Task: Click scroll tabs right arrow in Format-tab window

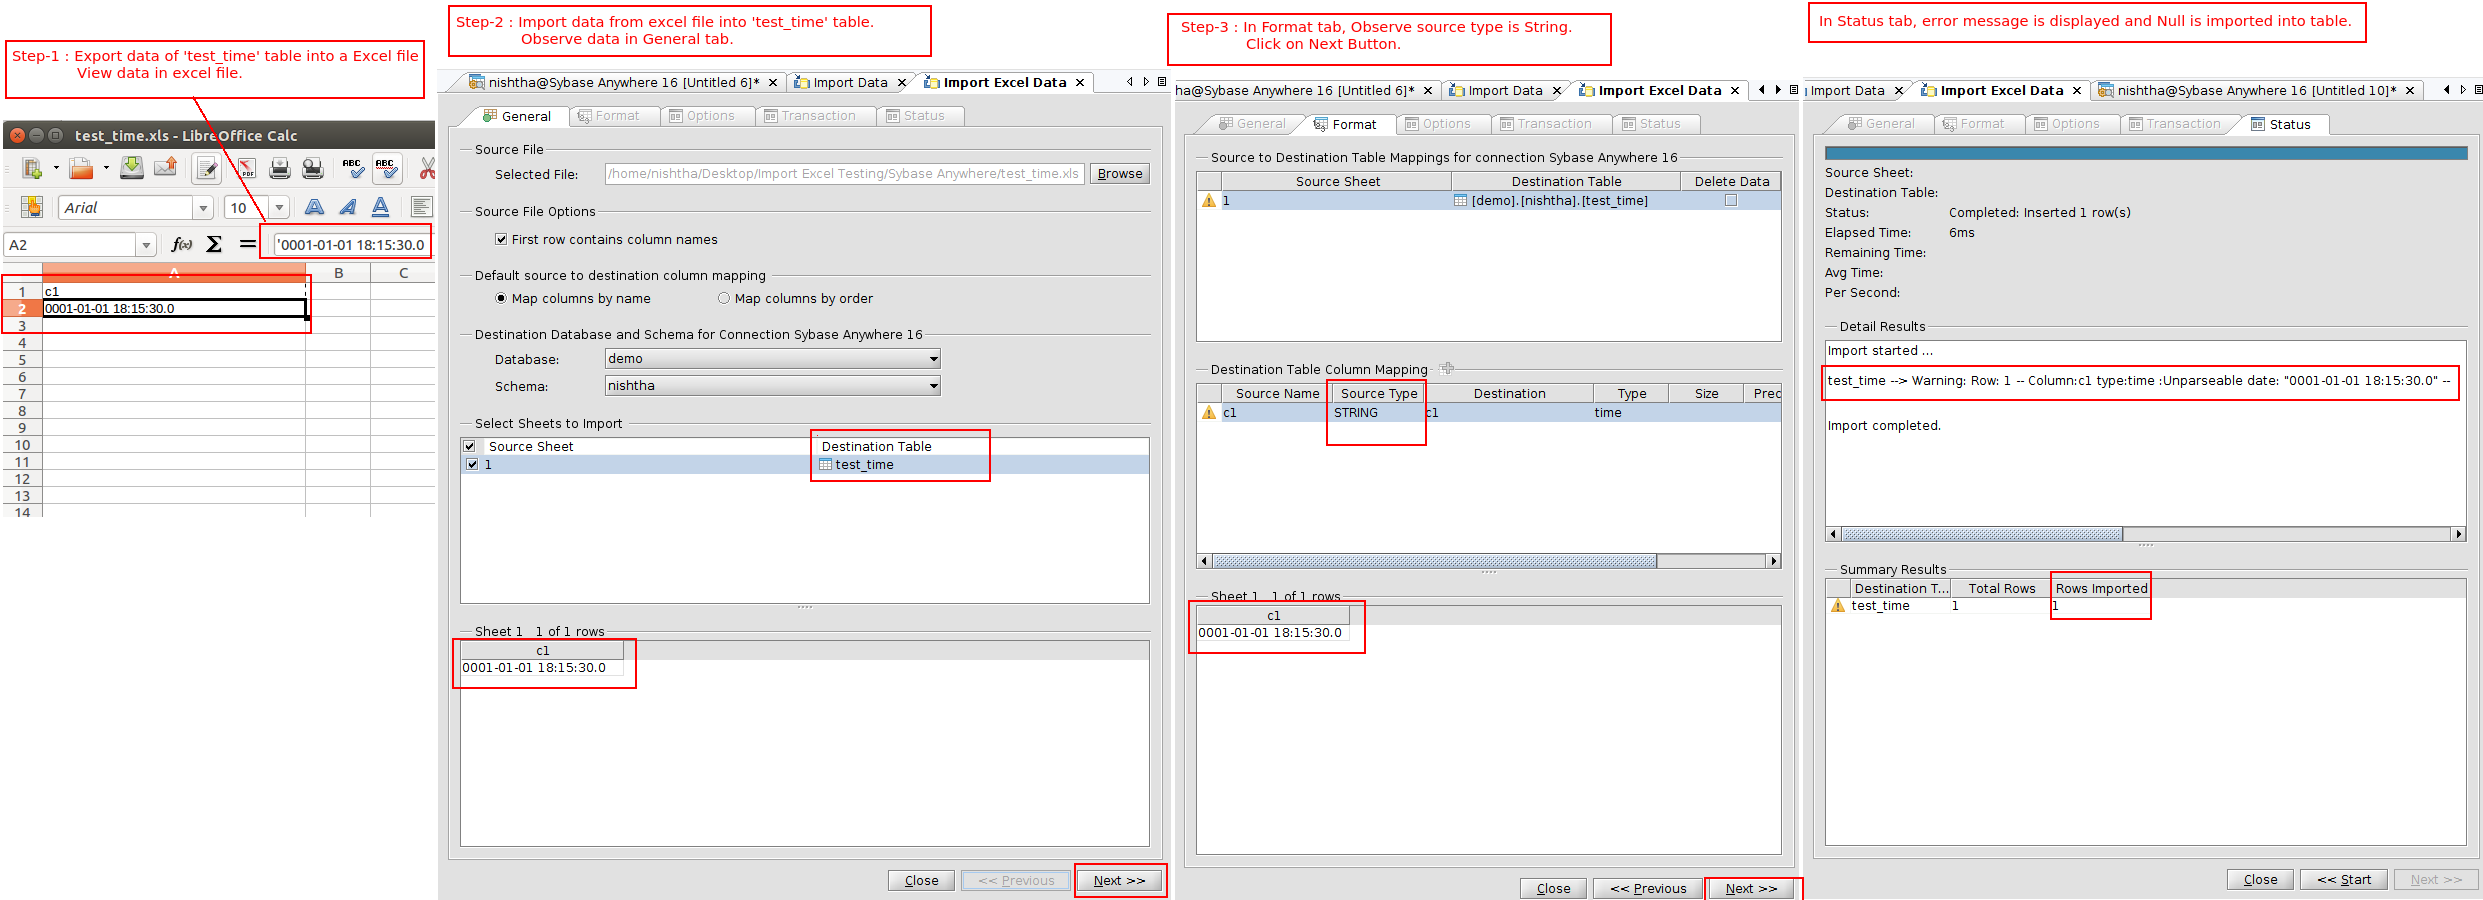Action: click(1778, 90)
